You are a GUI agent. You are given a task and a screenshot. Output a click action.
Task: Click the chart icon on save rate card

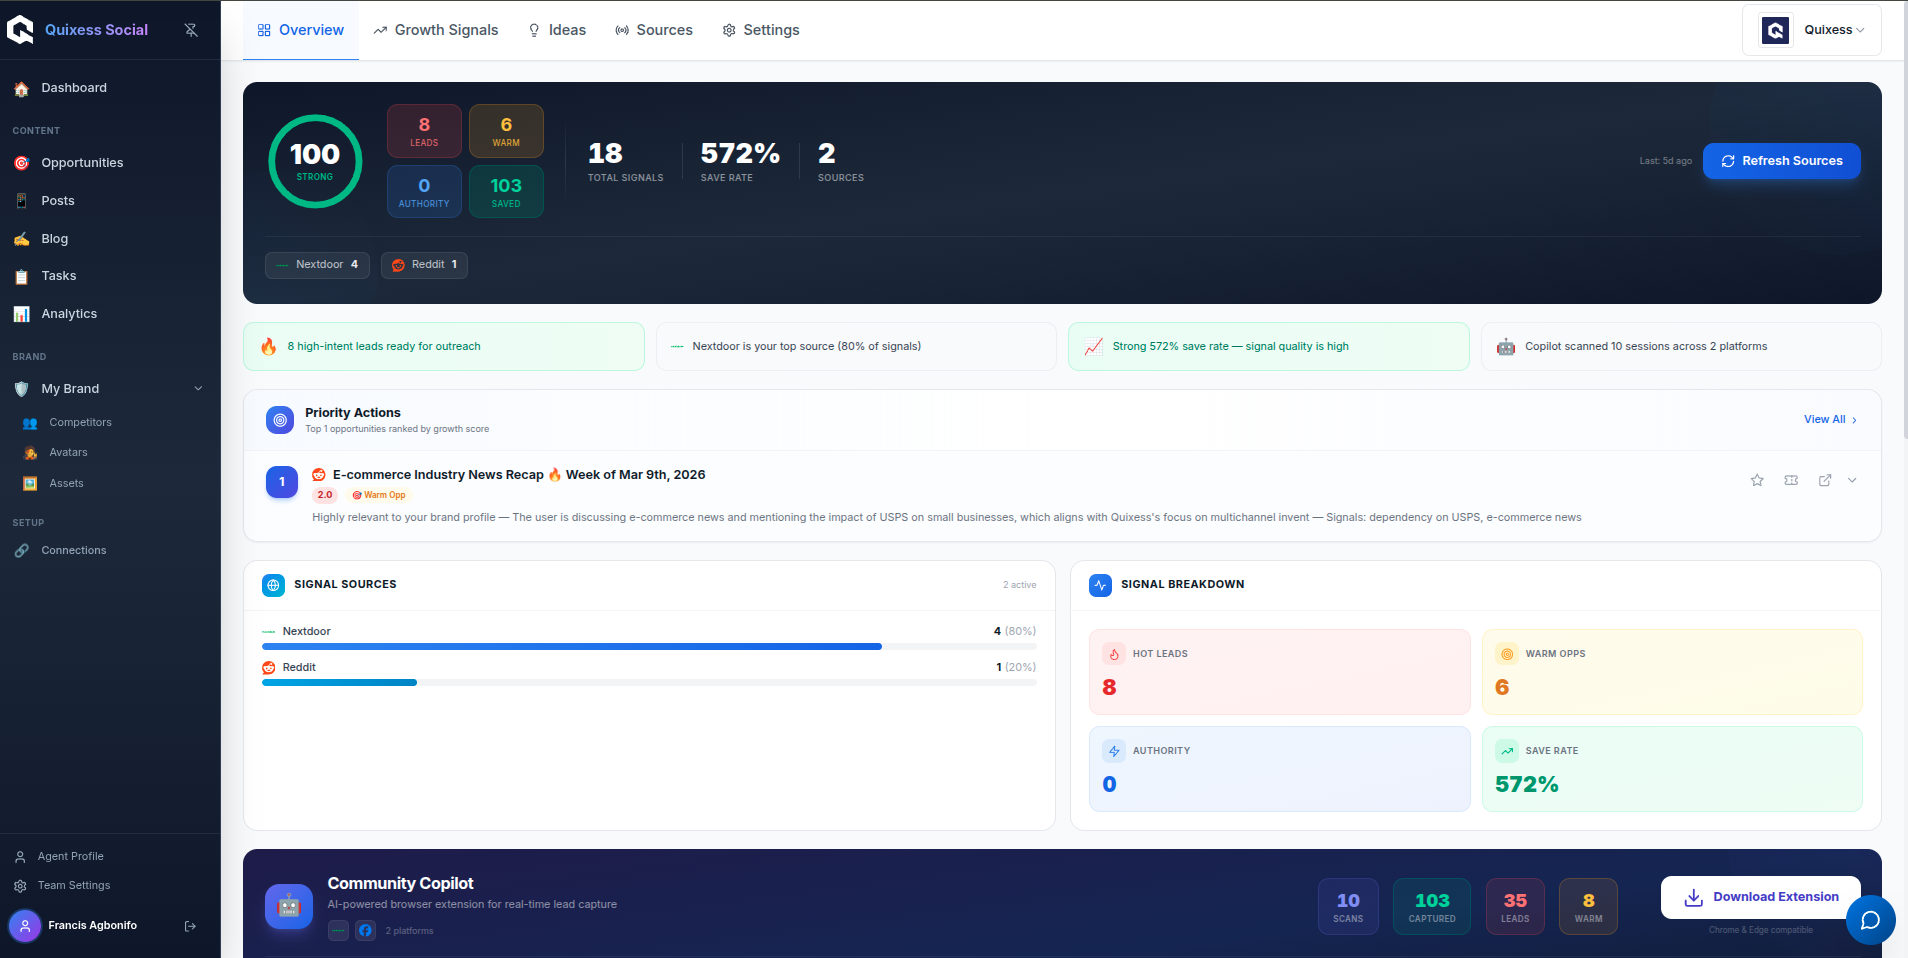click(x=1094, y=347)
